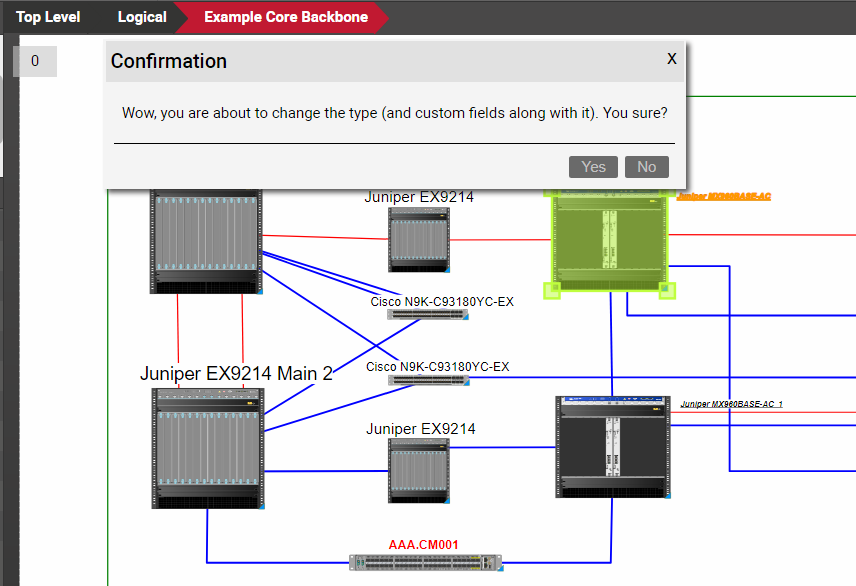Click the Juniper MX960BASE-AC_1 text label
The width and height of the screenshot is (856, 586).
tap(731, 404)
